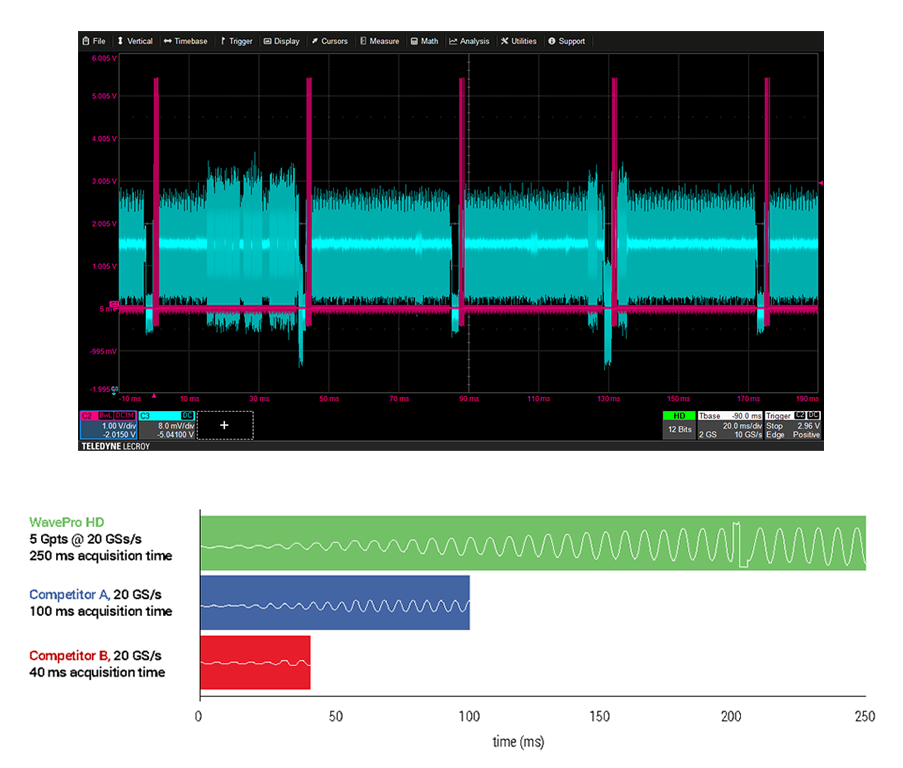Image resolution: width=903 pixels, height=768 pixels.
Task: Click the Math menu calculator icon
Action: point(414,41)
